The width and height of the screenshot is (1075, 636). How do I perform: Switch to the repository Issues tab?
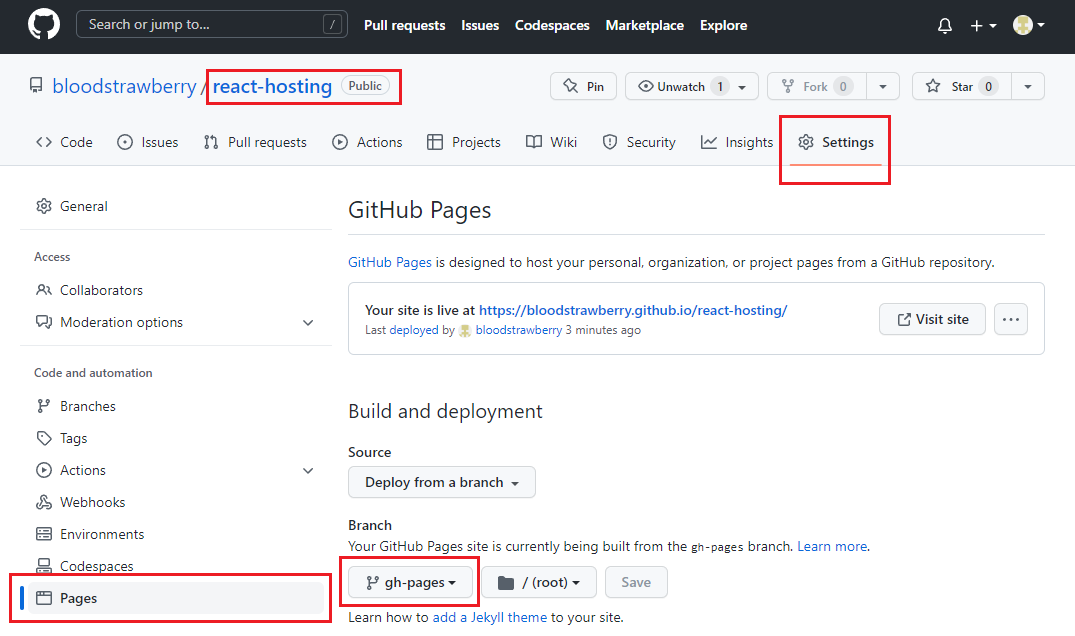147,142
